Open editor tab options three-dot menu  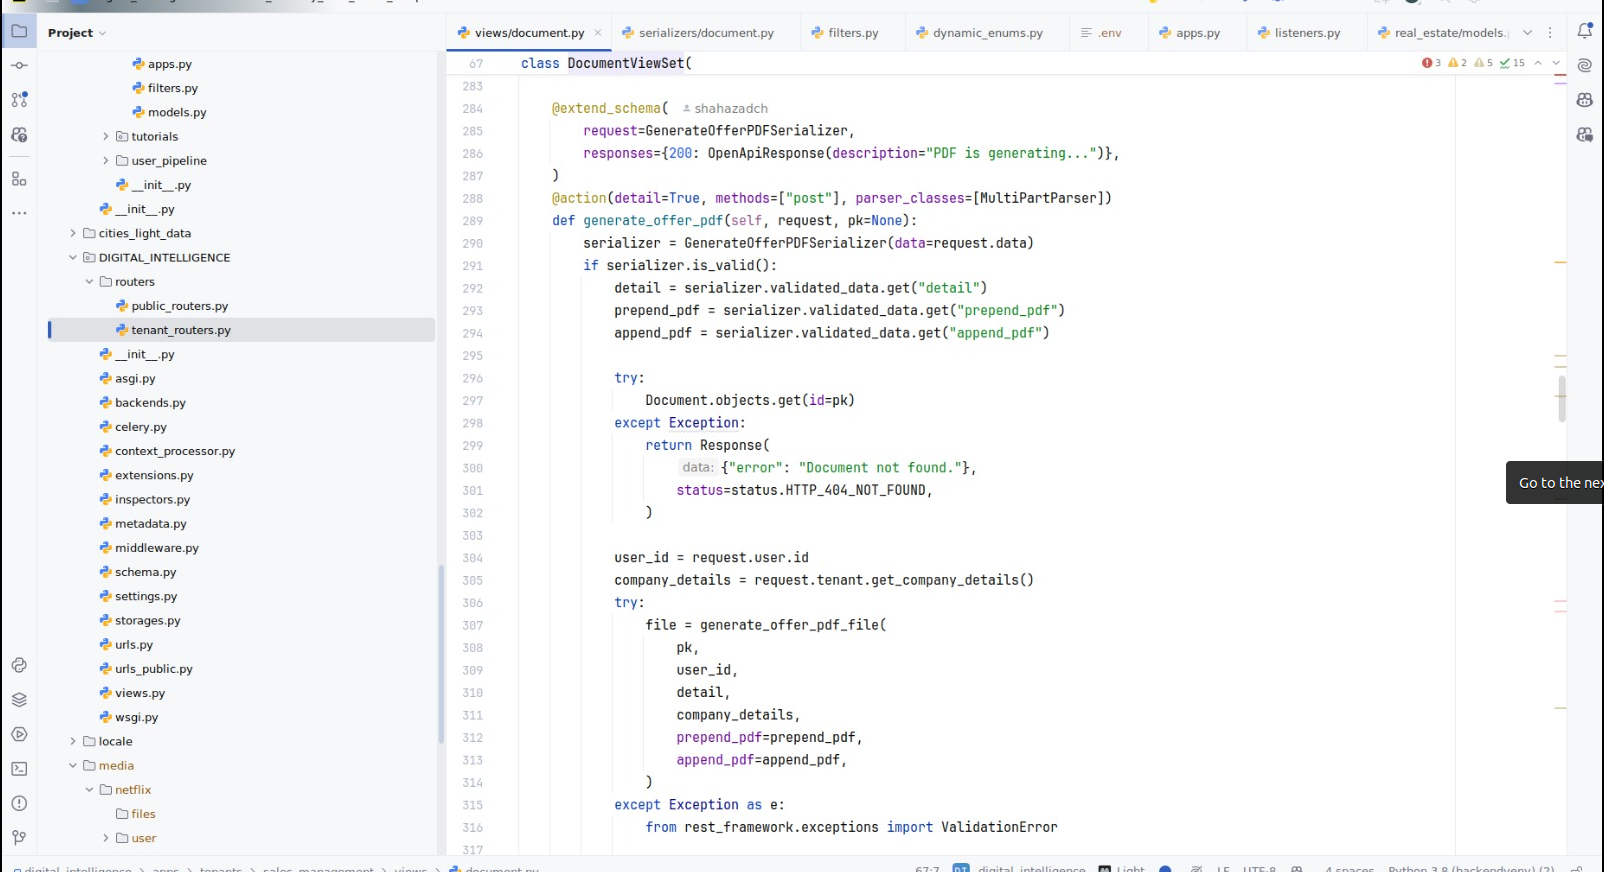1550,33
